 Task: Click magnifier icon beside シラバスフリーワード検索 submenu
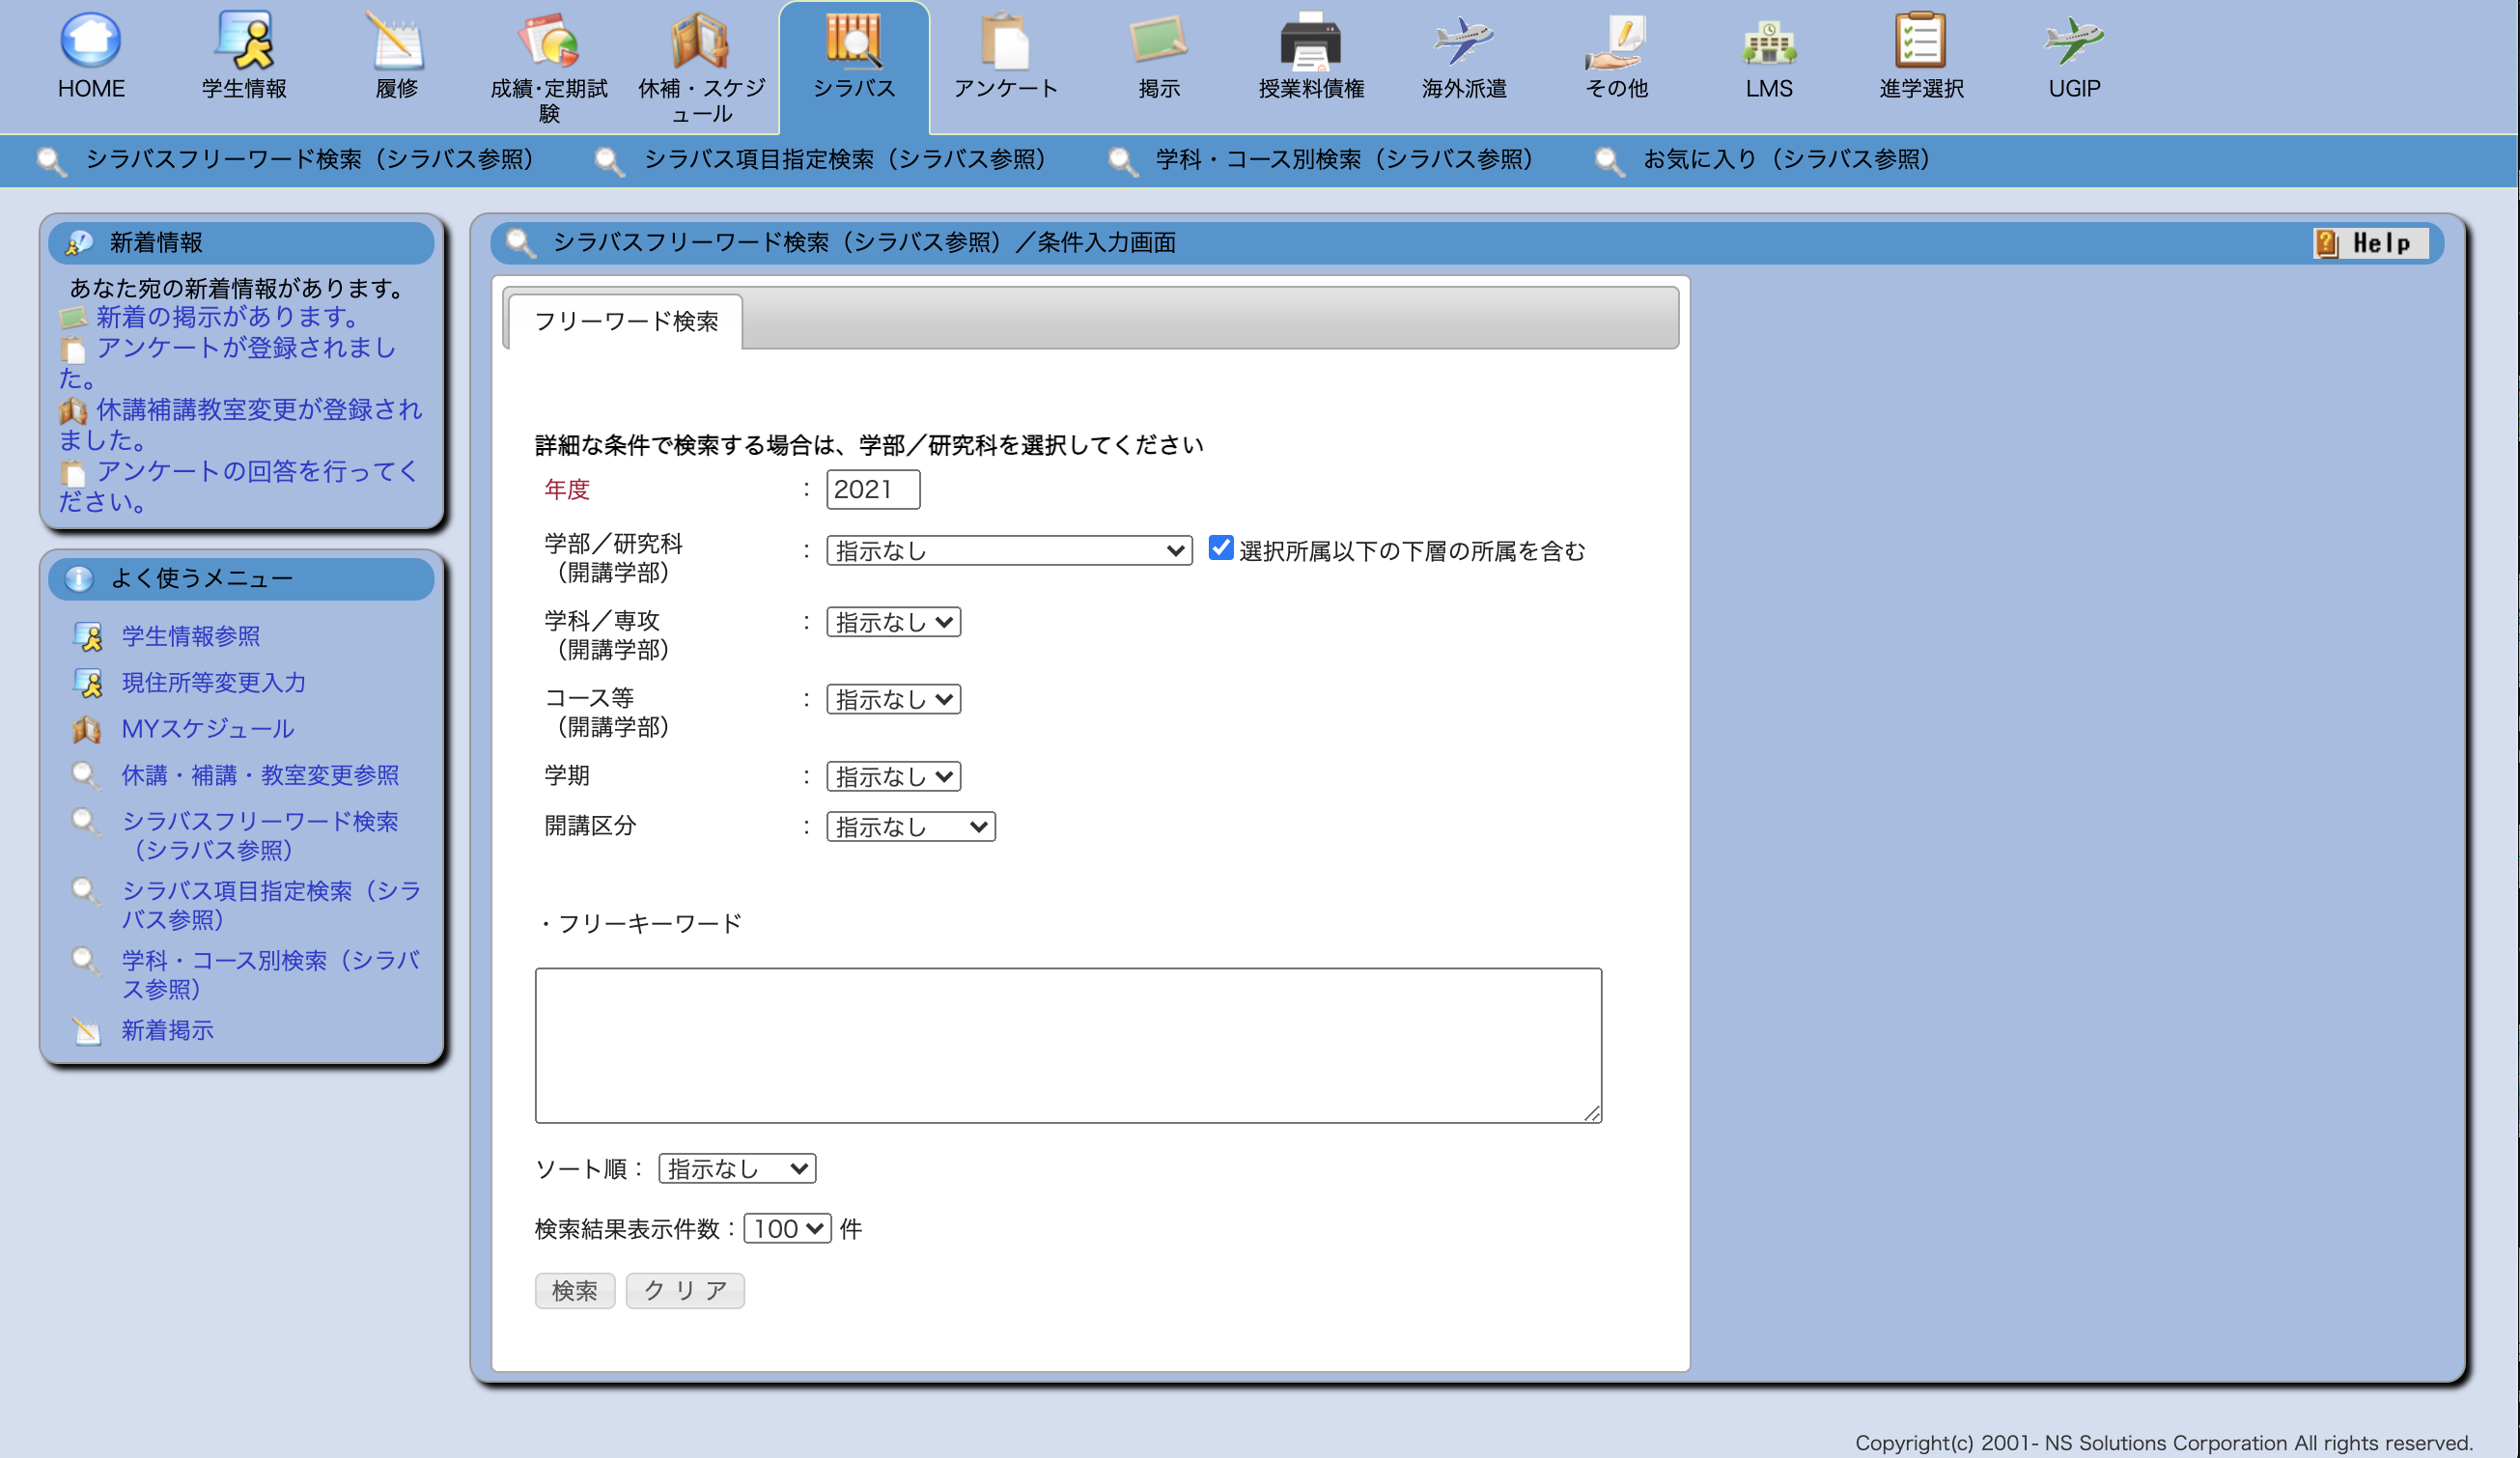click(x=51, y=161)
